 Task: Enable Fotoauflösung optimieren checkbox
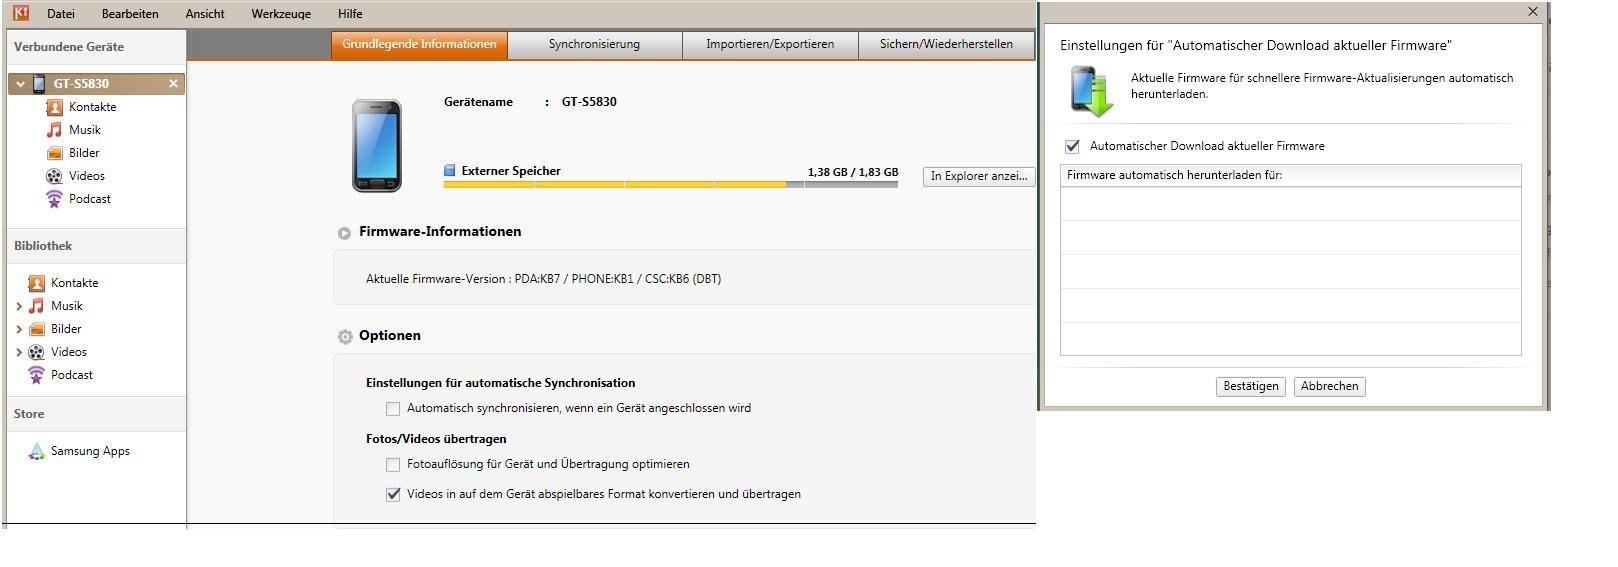click(x=393, y=465)
